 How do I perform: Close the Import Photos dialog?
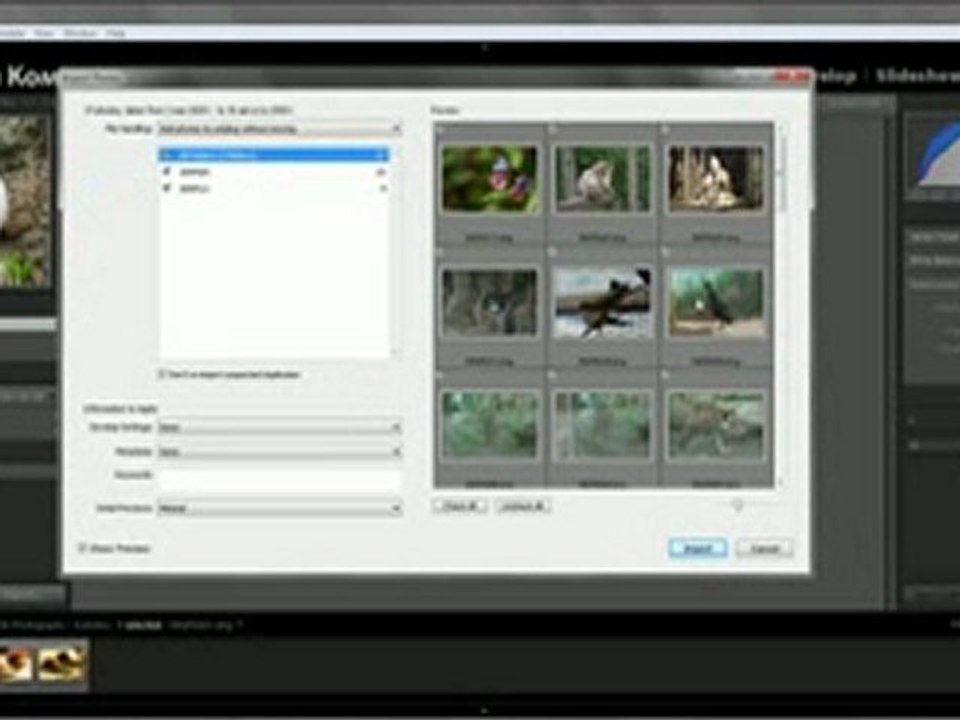pyautogui.click(x=792, y=77)
